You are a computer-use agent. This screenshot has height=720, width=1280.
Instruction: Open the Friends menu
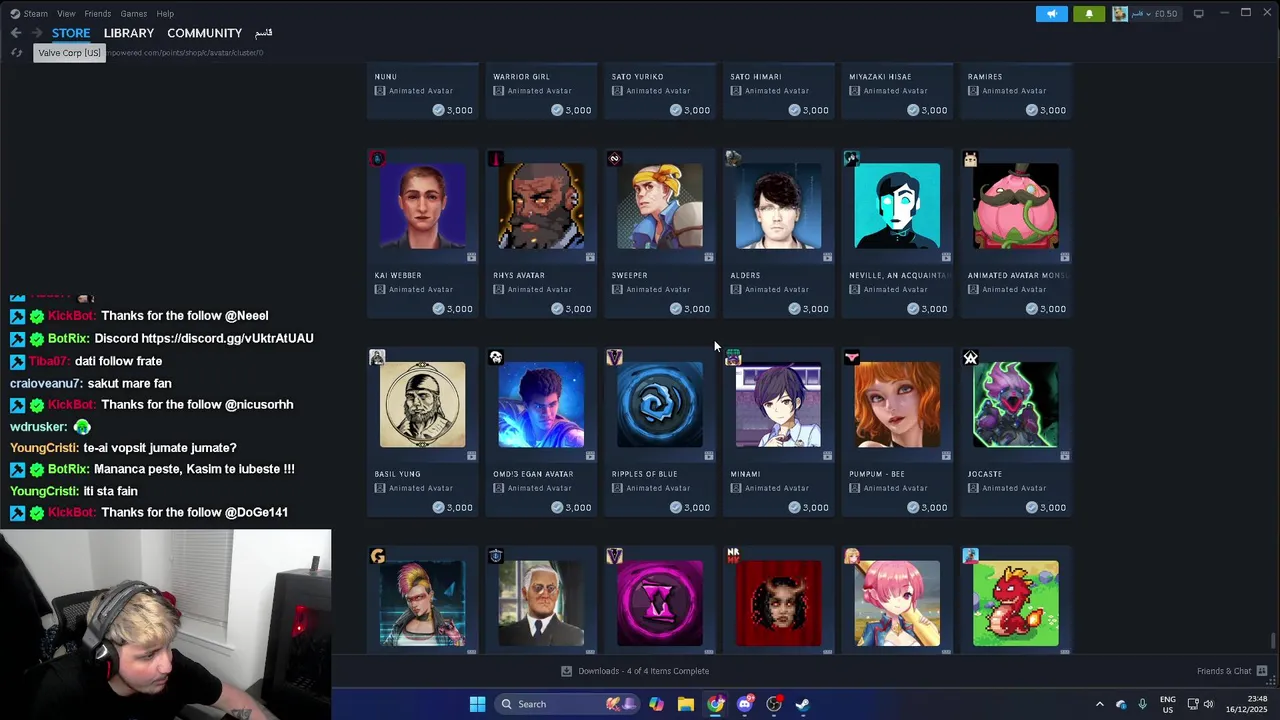(98, 14)
